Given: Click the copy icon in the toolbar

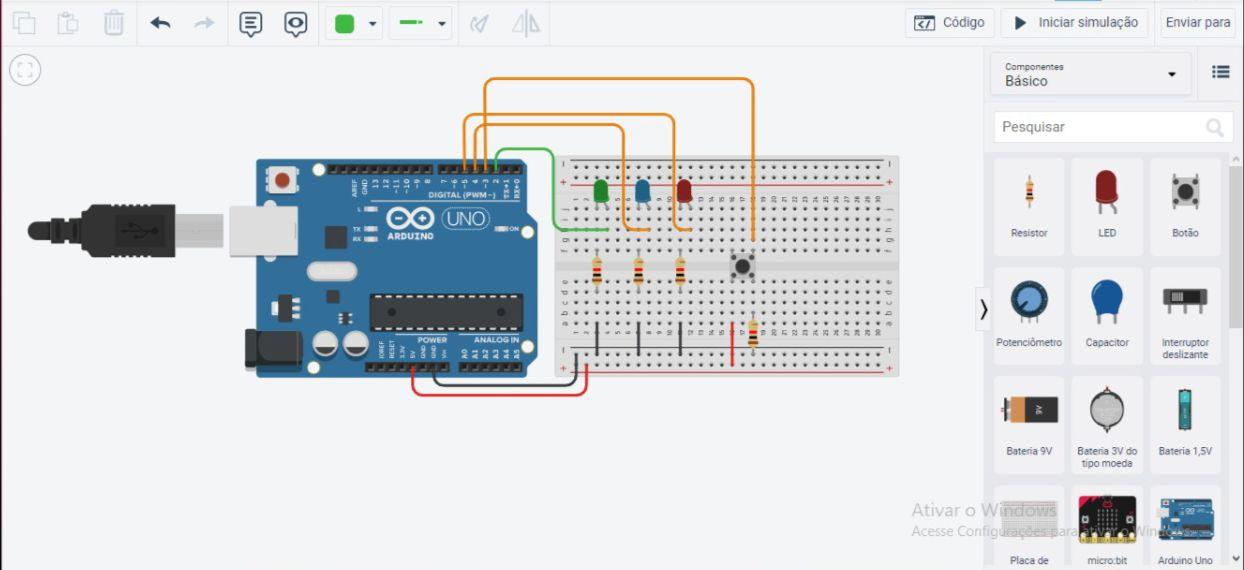Looking at the screenshot, I should 23,23.
